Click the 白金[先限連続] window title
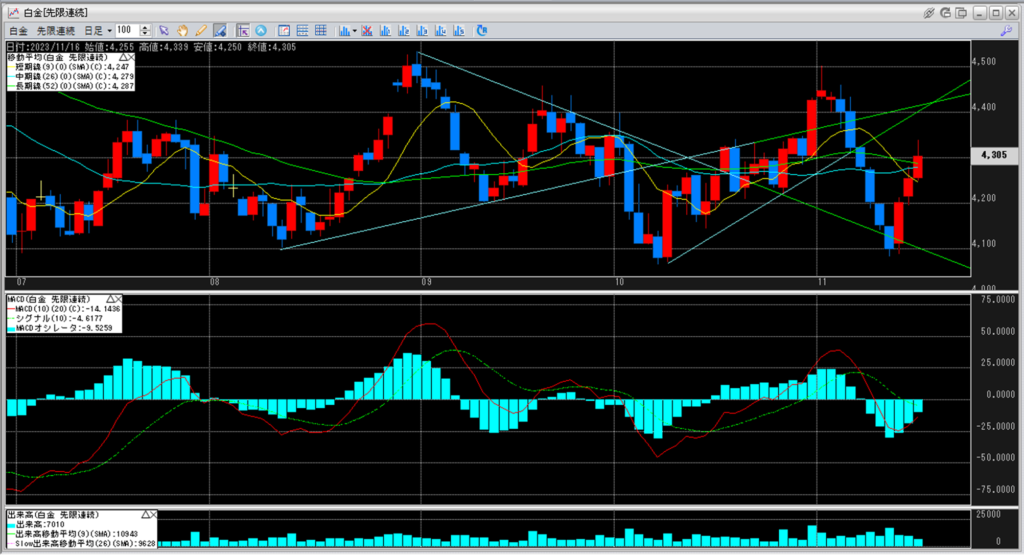This screenshot has height=555, width=1024. coord(56,13)
